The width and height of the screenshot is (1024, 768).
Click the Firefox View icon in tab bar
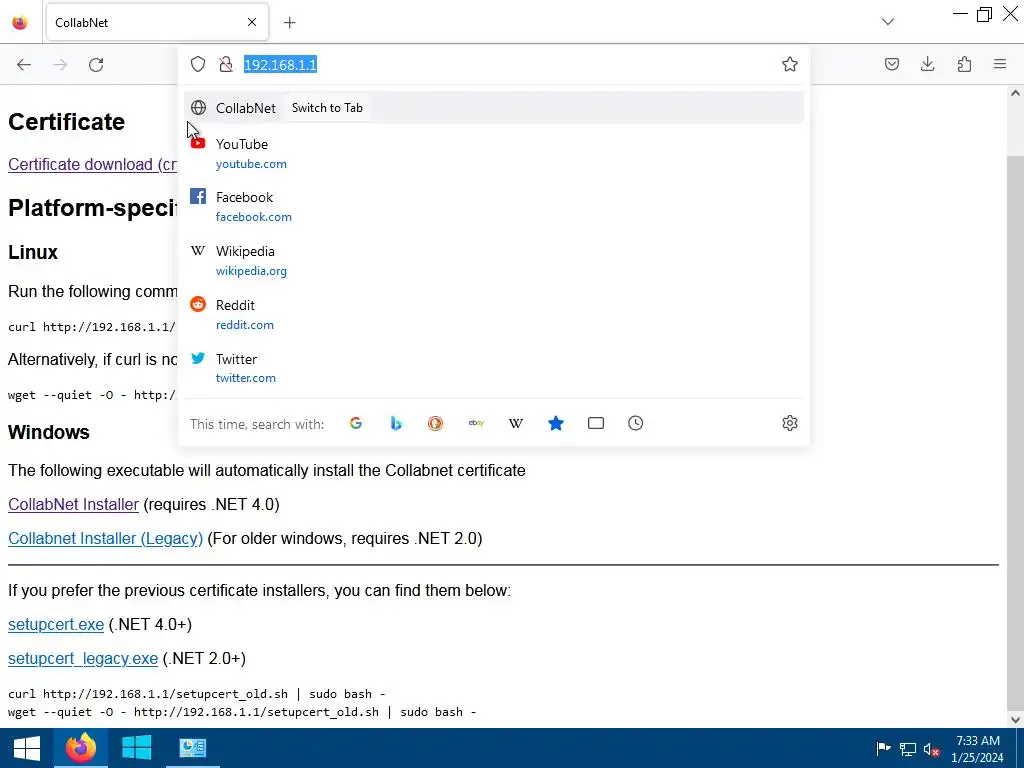point(20,22)
